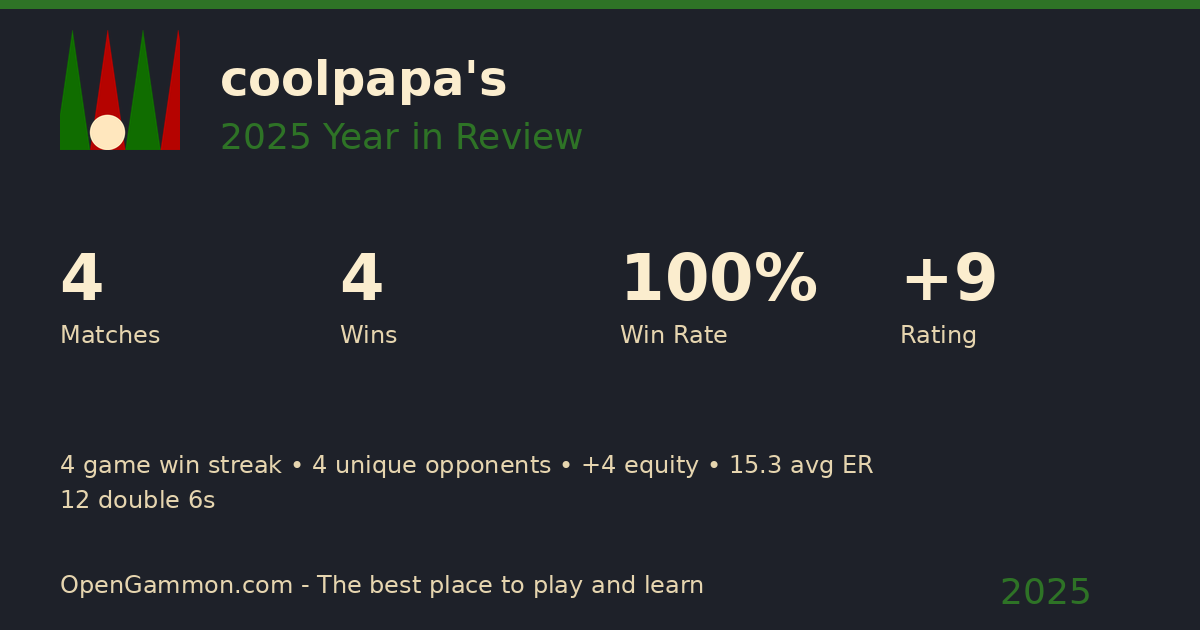This screenshot has width=1200, height=630.
Task: Select the 2025 Year in Review subtitle
Action: 401,138
